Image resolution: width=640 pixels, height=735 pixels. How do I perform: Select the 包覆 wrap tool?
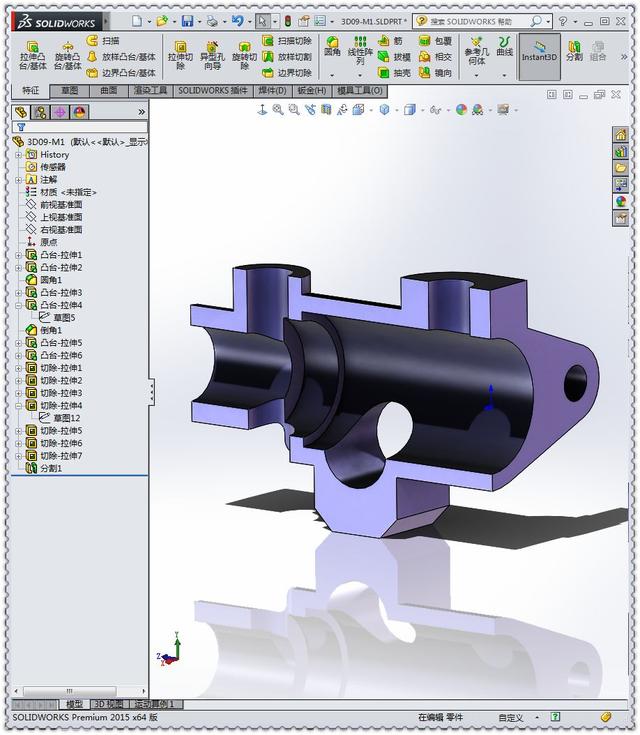click(435, 41)
